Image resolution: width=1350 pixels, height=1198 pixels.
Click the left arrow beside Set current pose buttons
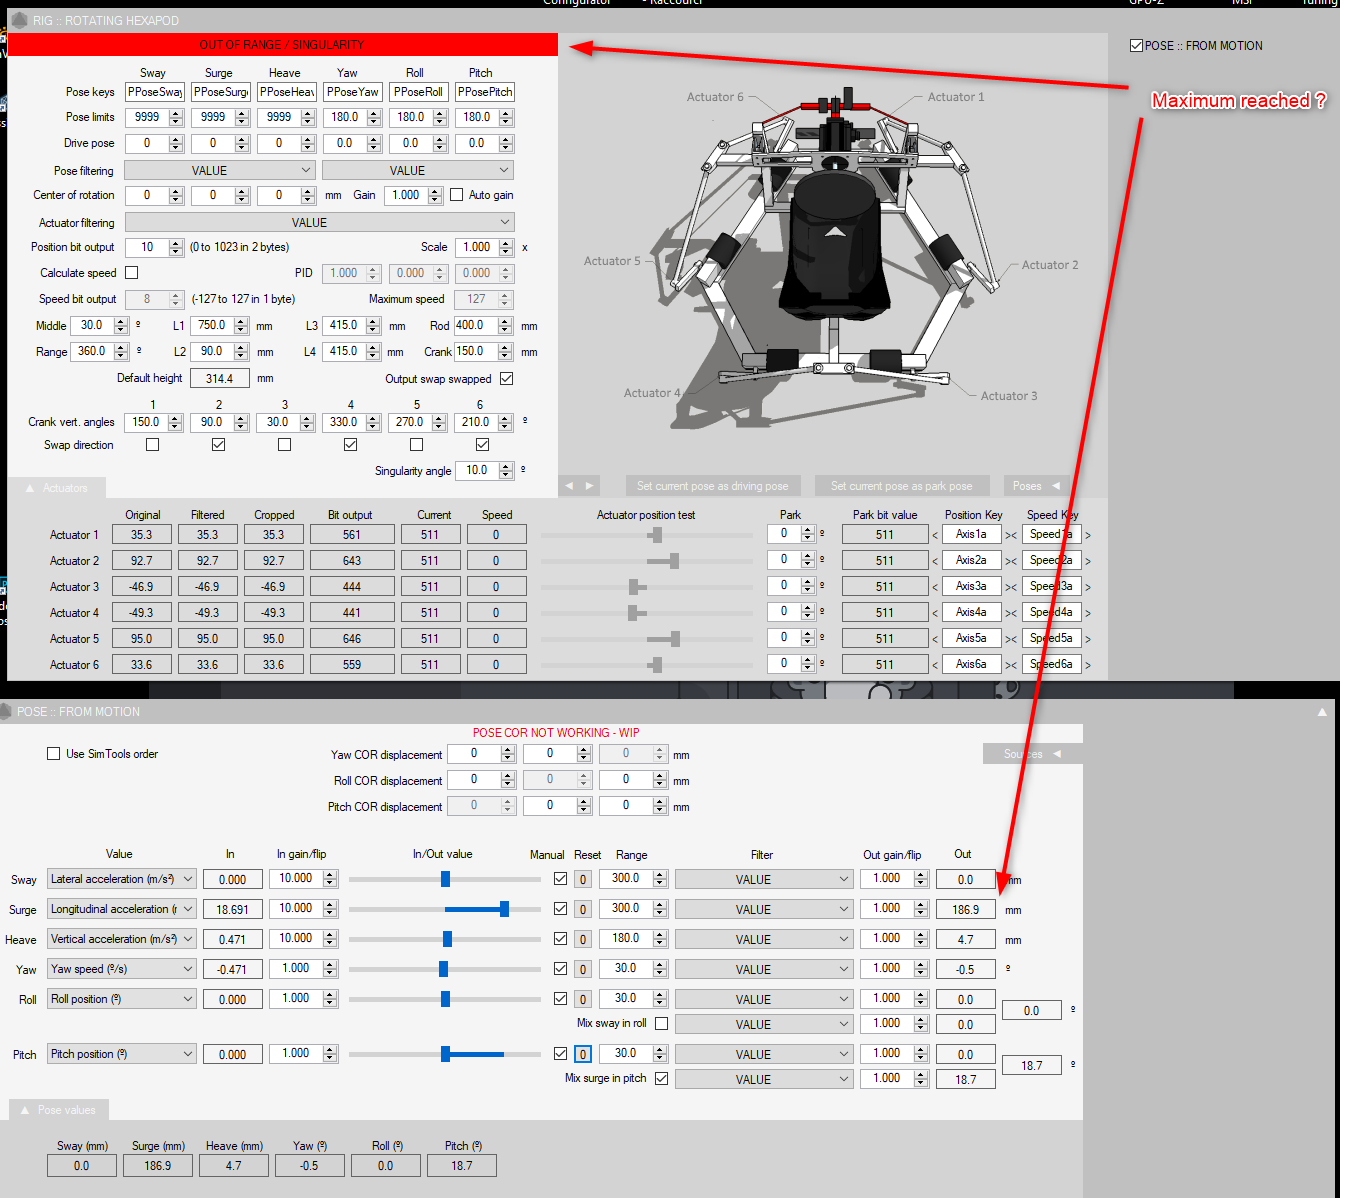(x=569, y=486)
